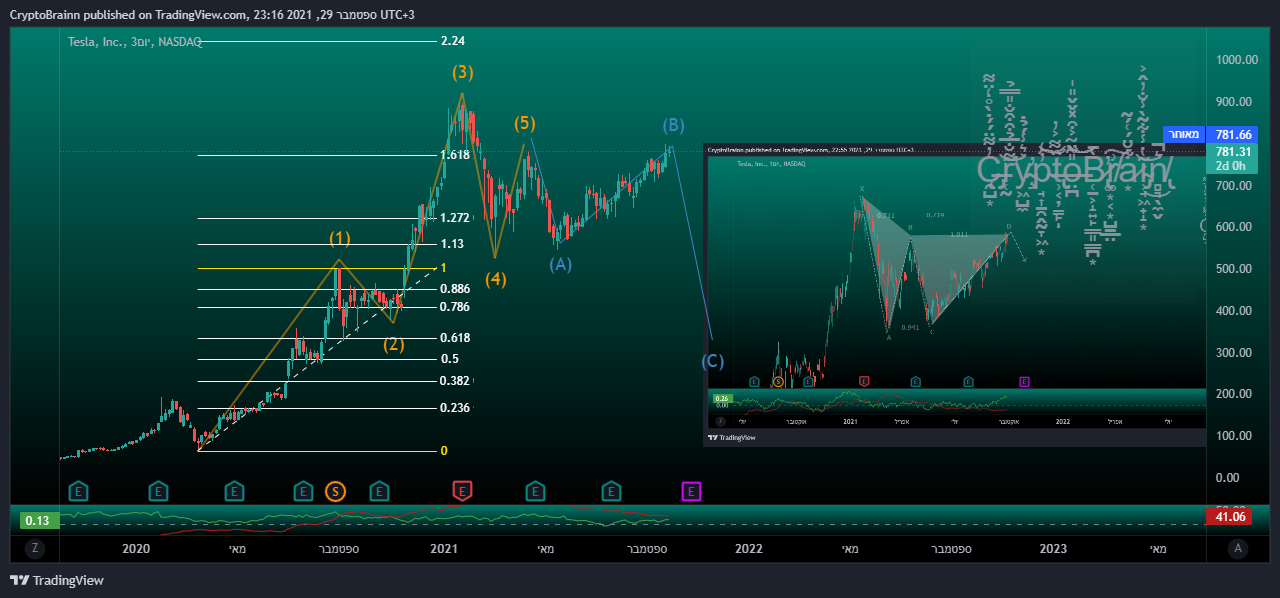Click the 1000.00 price scale label
This screenshot has width=1280, height=598.
click(1236, 60)
